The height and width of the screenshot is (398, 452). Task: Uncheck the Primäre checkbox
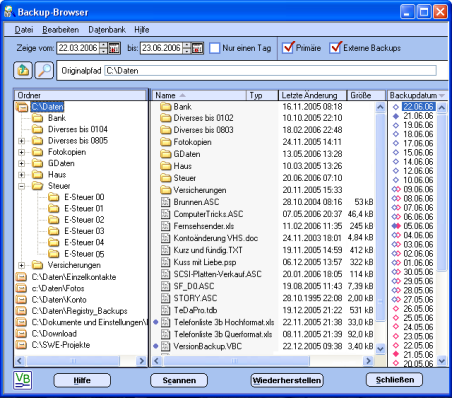pyautogui.click(x=288, y=48)
